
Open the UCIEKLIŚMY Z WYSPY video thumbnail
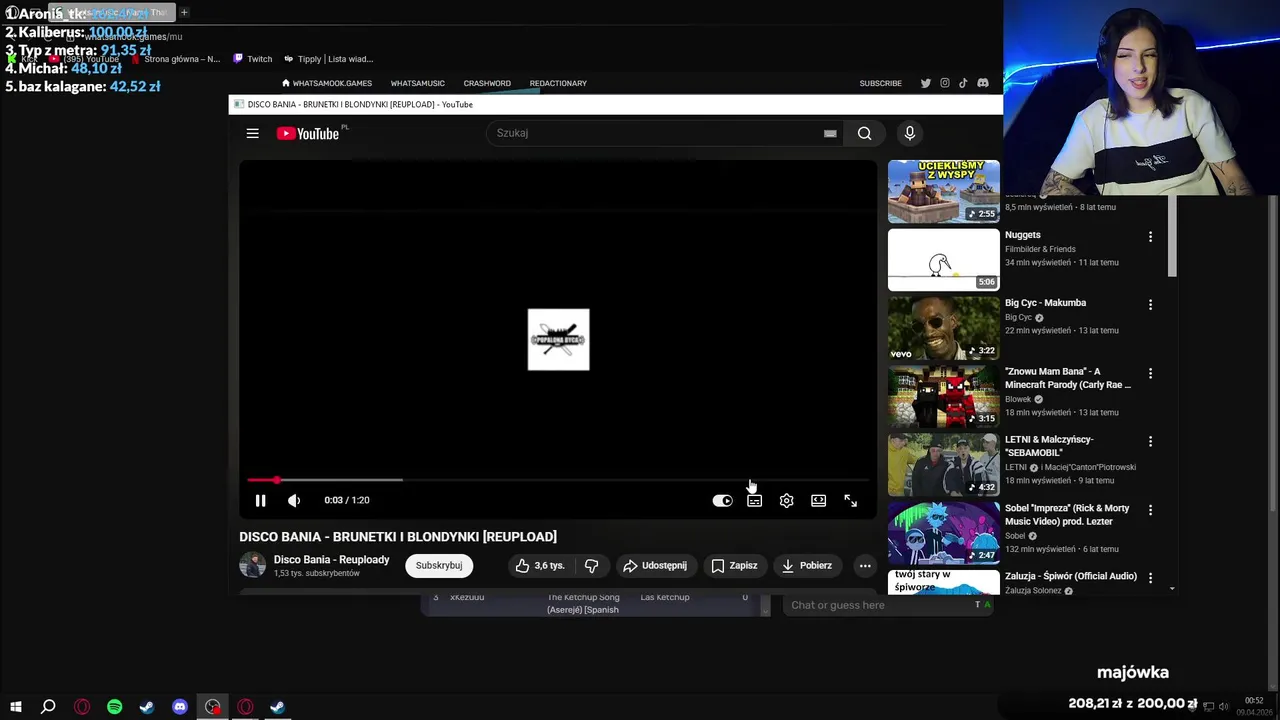tap(943, 191)
